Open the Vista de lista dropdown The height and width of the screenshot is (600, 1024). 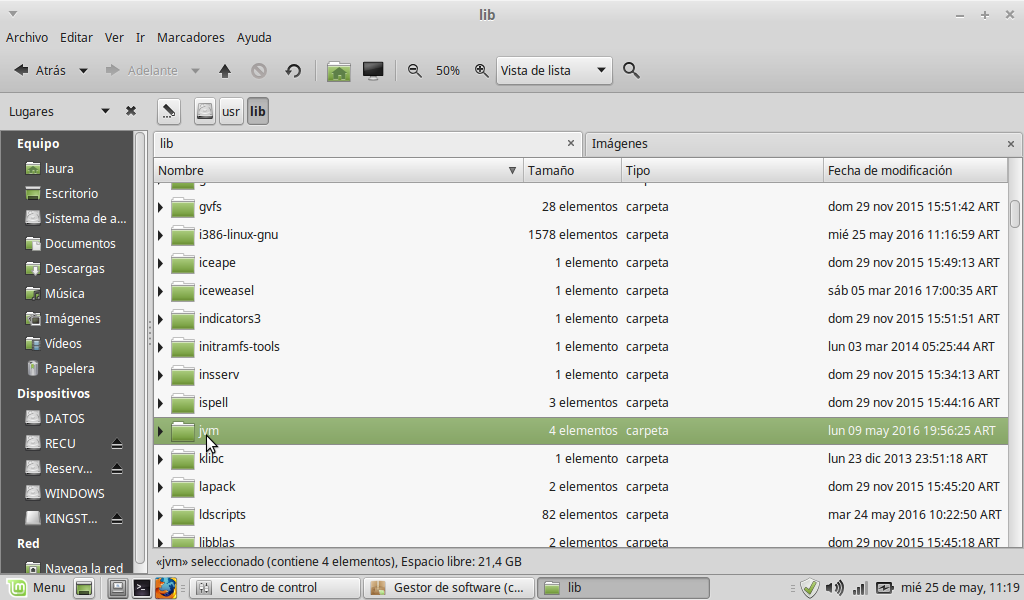coord(554,71)
